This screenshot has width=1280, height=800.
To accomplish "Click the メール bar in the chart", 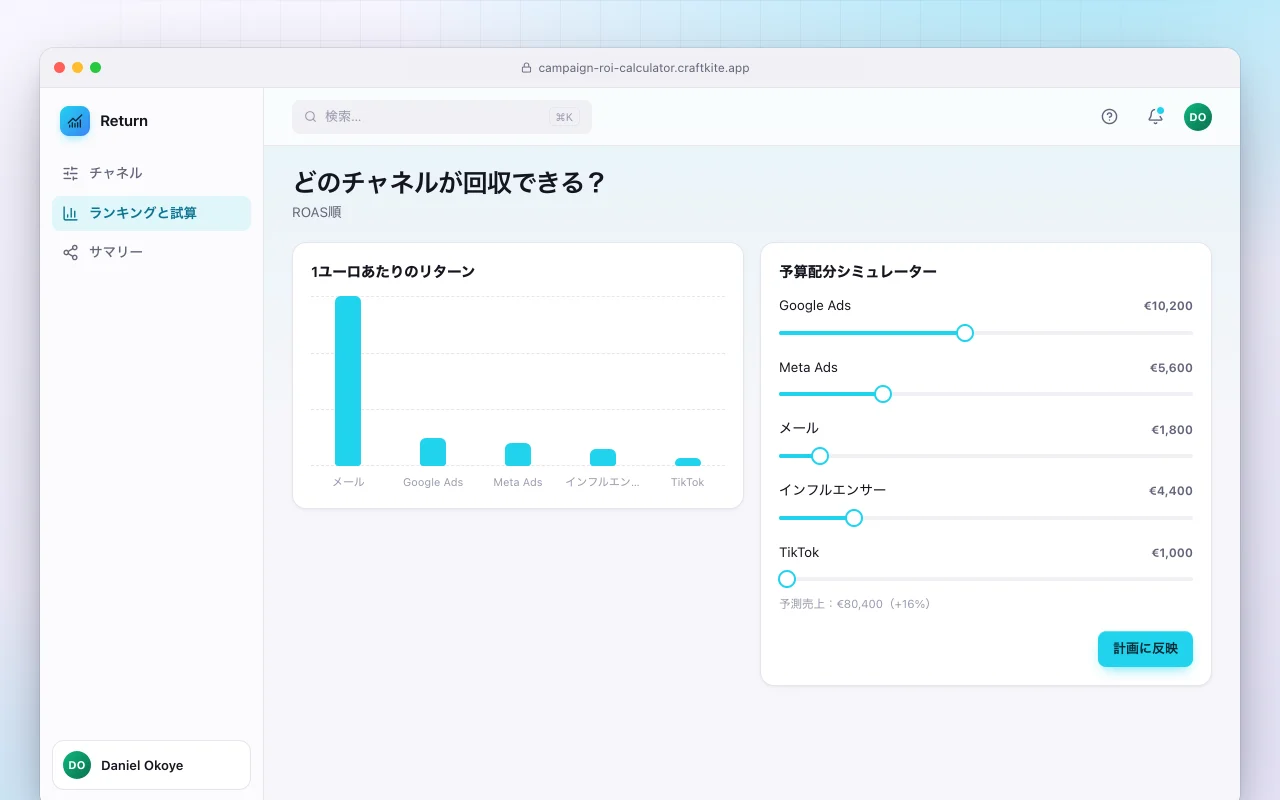I will [x=348, y=381].
